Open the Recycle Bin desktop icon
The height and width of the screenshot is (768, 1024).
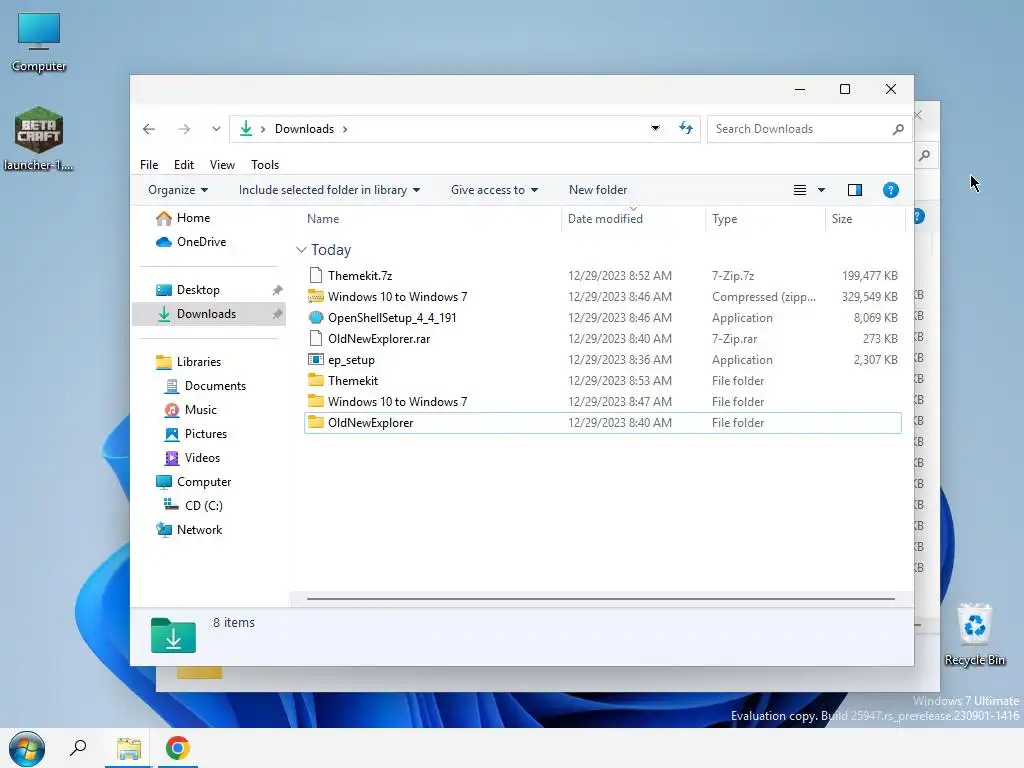974,635
